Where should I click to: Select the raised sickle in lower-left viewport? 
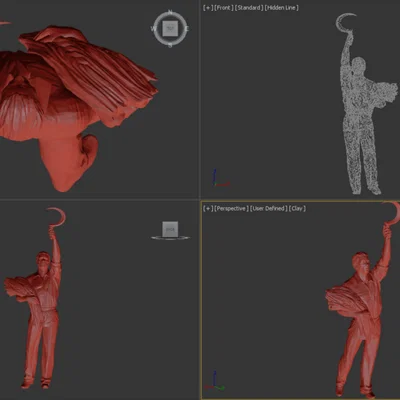click(57, 217)
